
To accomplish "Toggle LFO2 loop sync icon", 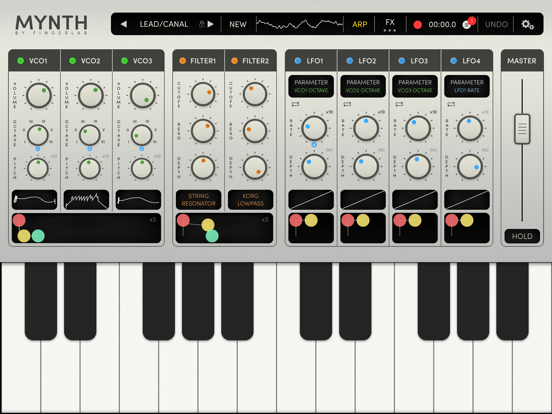I will tap(347, 104).
